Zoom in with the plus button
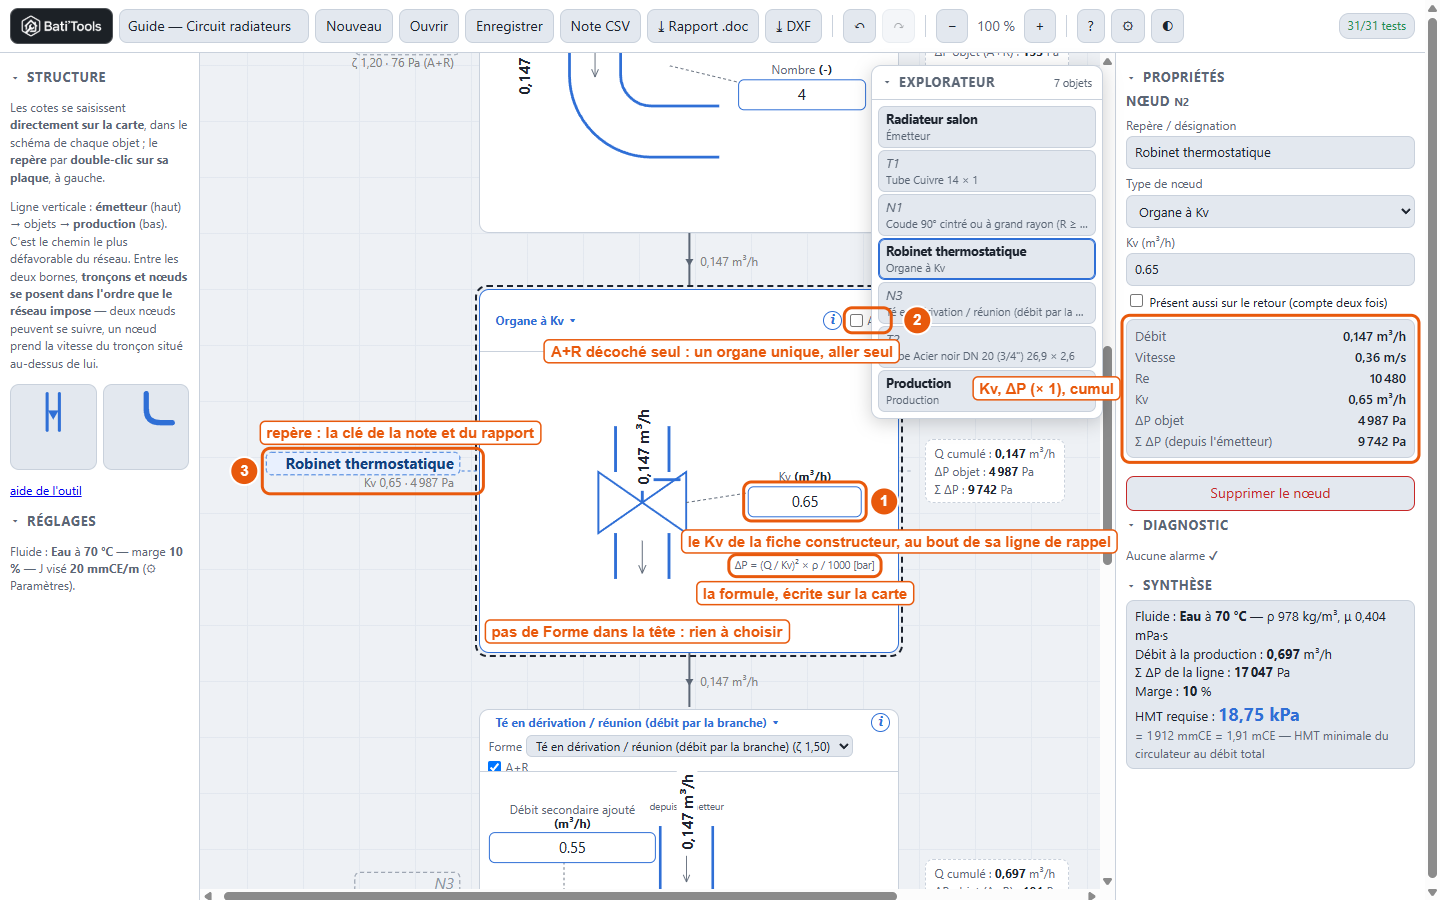 point(1040,26)
